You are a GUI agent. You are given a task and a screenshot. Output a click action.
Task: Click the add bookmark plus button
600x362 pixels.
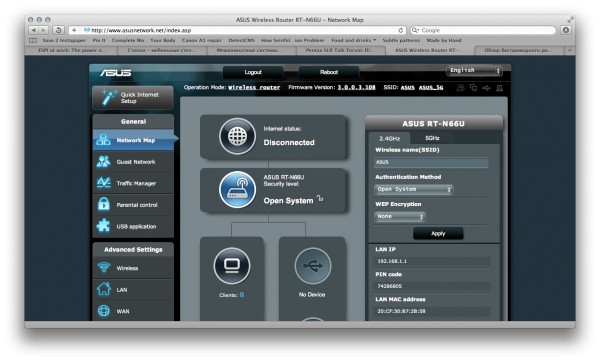(74, 30)
